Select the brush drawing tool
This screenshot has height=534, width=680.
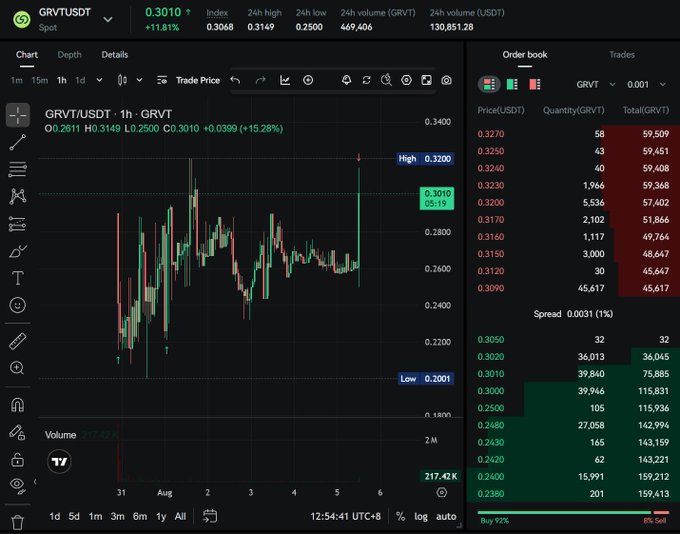pyautogui.click(x=18, y=251)
